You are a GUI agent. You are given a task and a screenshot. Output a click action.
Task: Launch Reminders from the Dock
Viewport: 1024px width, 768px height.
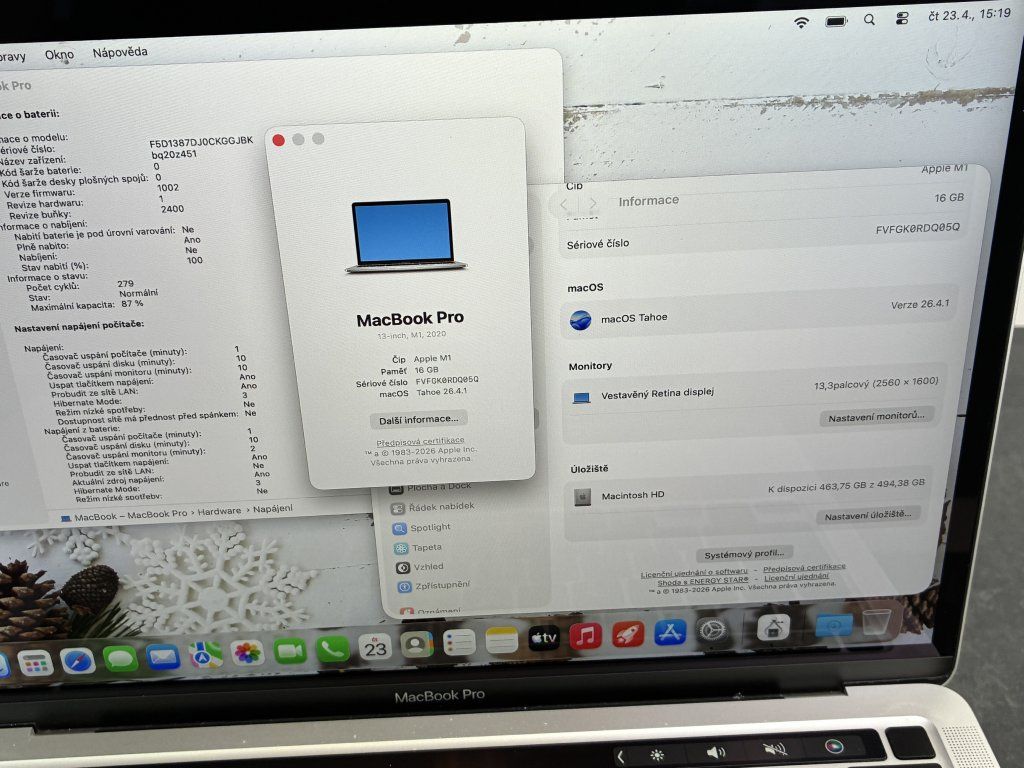pyautogui.click(x=459, y=643)
